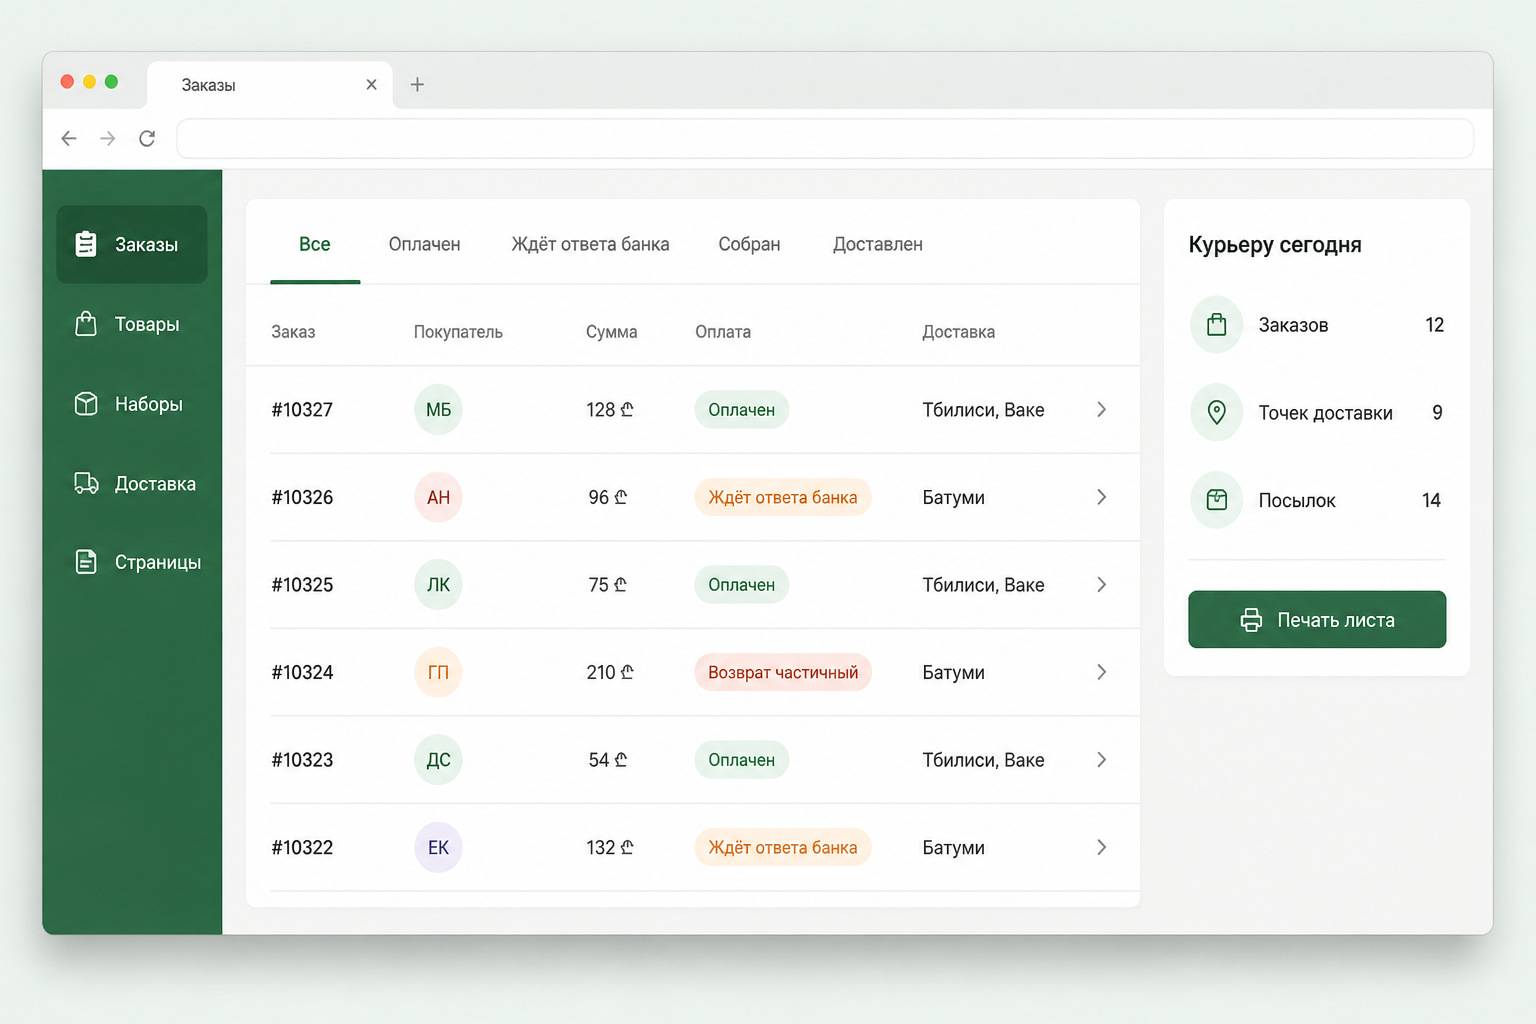Click the АН customer avatar
The image size is (1536, 1024).
coord(438,497)
